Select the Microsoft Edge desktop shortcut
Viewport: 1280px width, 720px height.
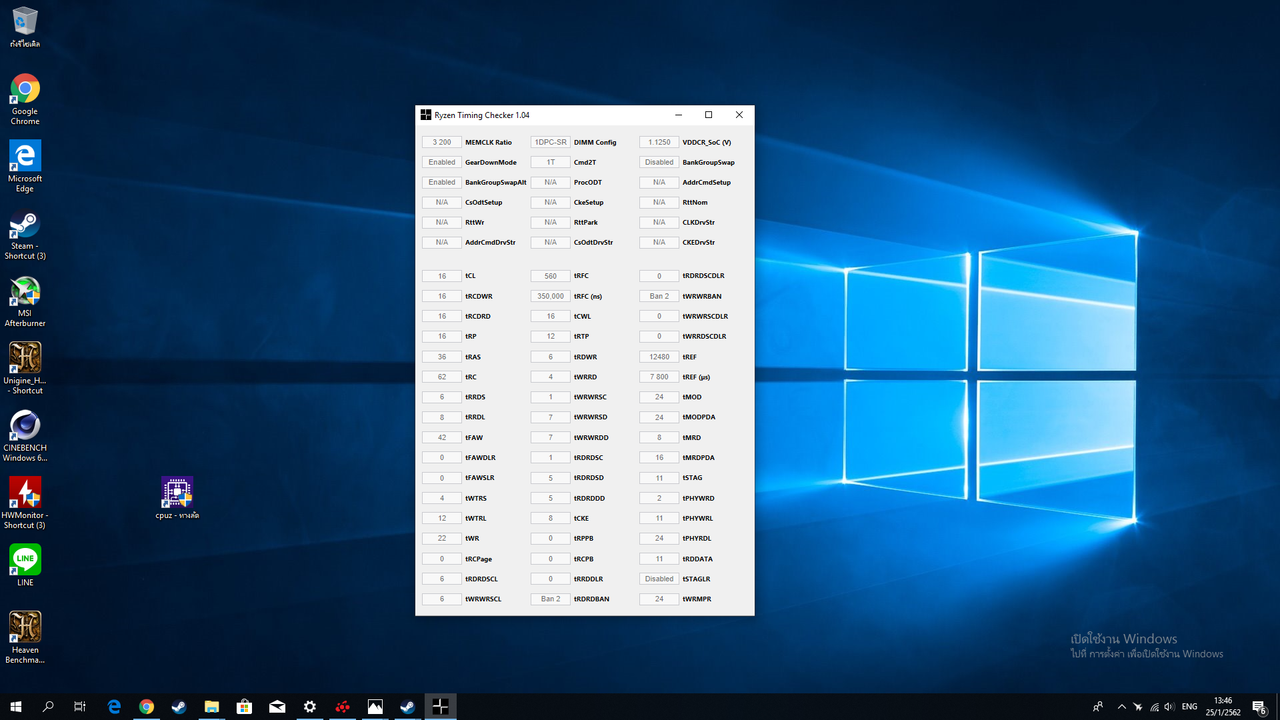click(x=25, y=166)
